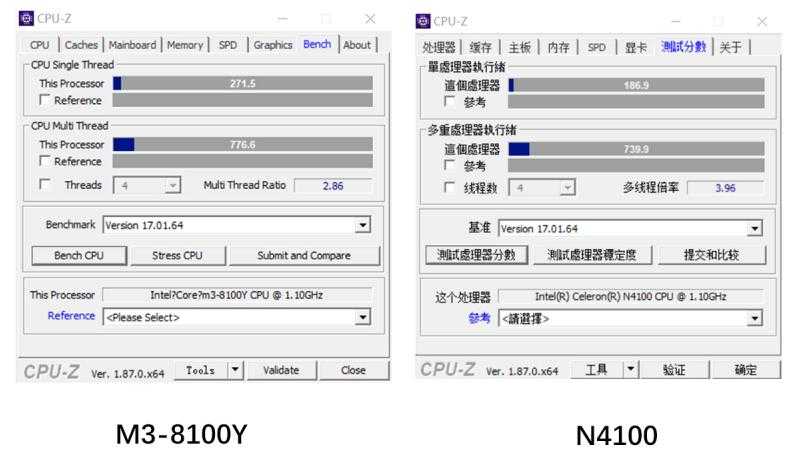The height and width of the screenshot is (463, 800).
Task: Click the 验证 button
Action: (x=674, y=369)
